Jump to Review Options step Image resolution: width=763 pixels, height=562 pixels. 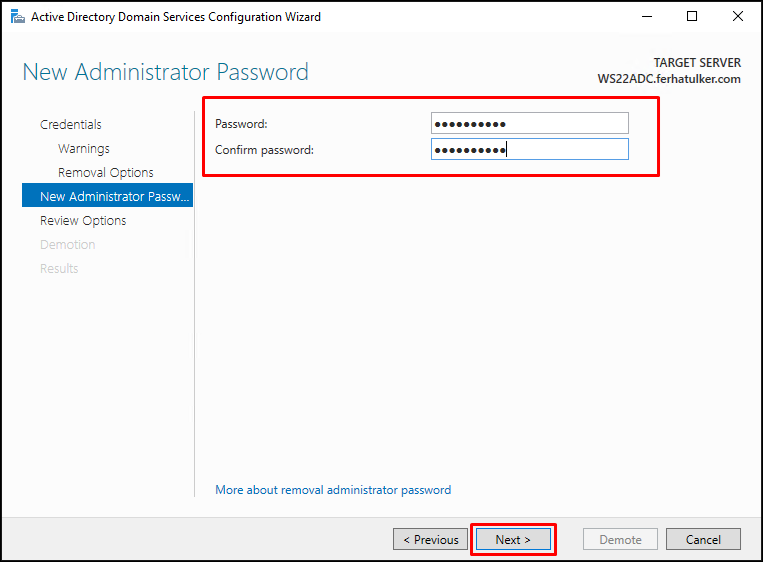(x=83, y=220)
